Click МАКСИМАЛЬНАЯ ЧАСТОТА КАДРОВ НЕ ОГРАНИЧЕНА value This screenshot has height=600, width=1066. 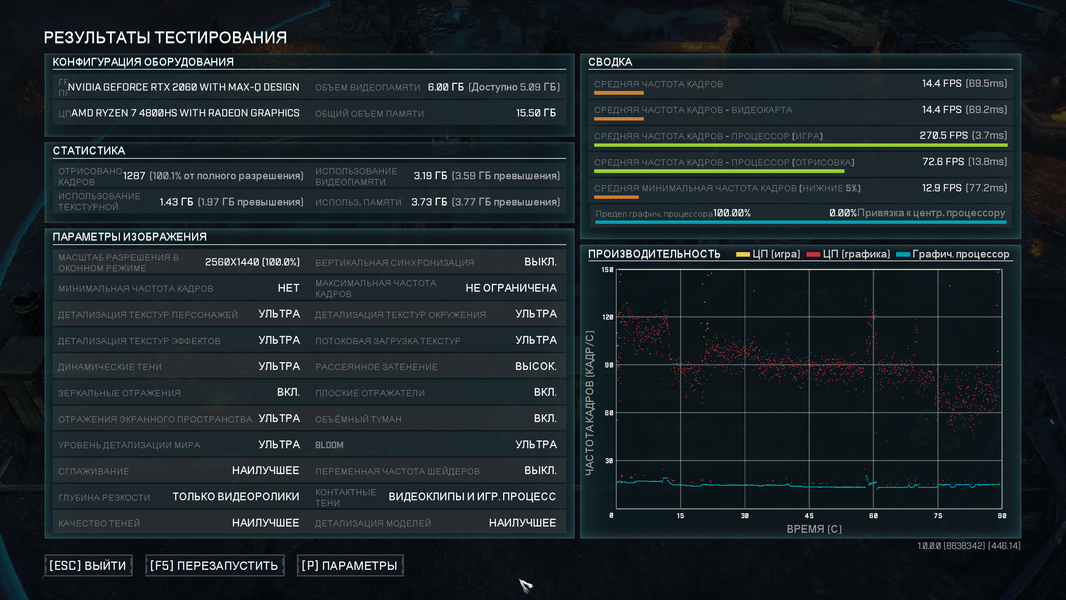(511, 288)
